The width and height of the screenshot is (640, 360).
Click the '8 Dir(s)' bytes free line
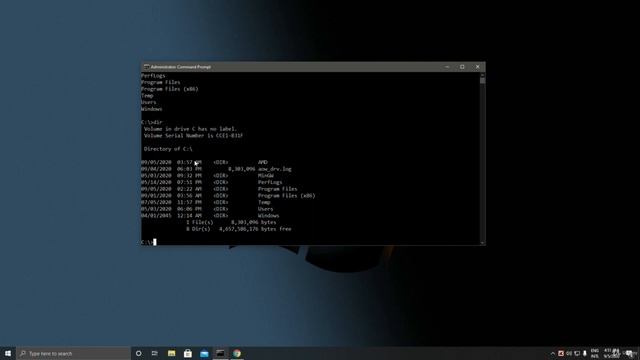point(239,229)
